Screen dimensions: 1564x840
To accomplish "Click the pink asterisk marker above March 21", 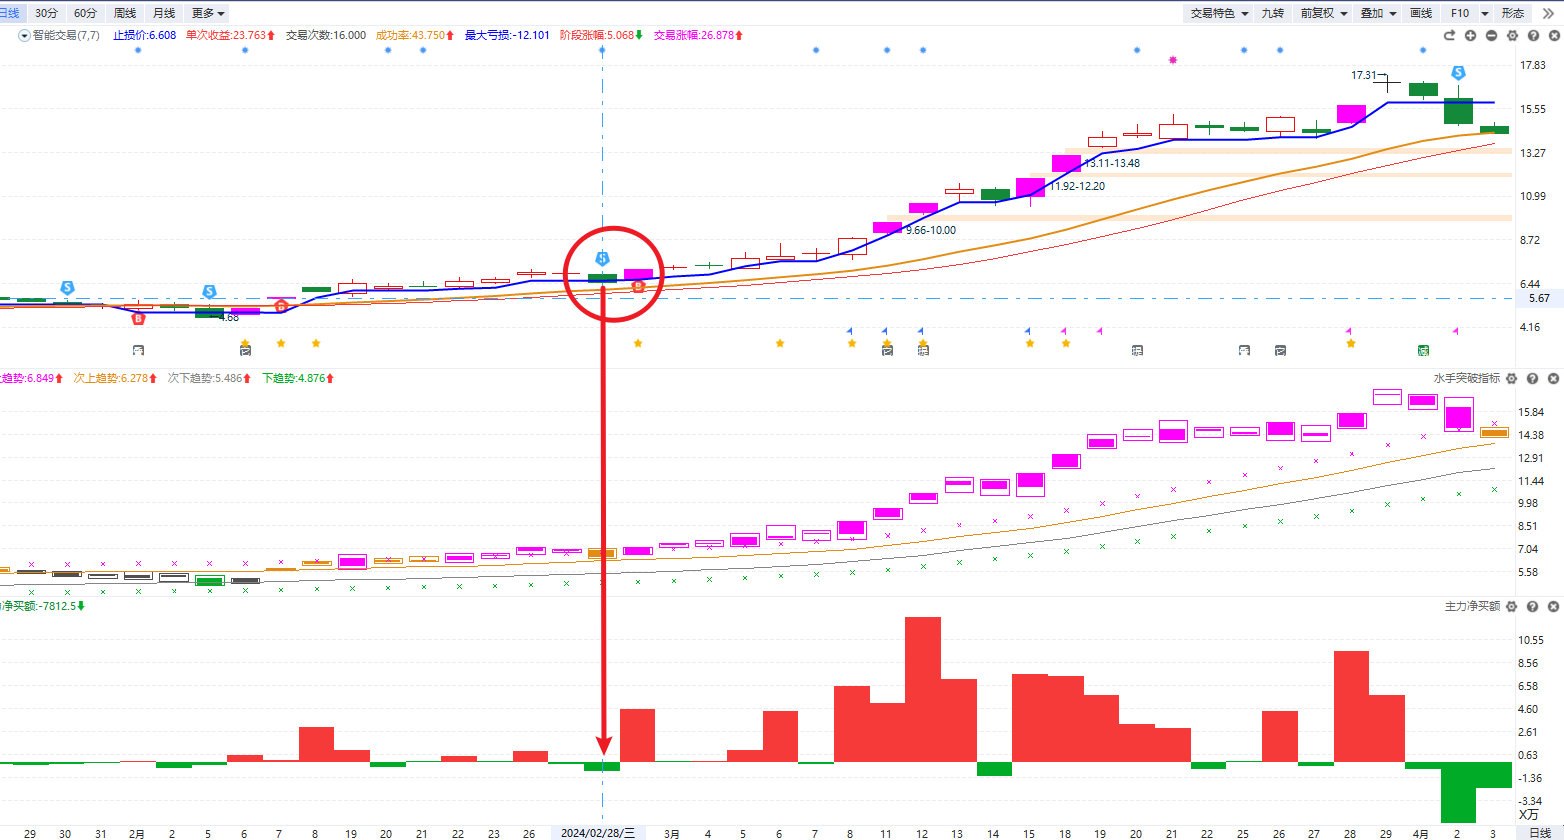I will [1173, 60].
